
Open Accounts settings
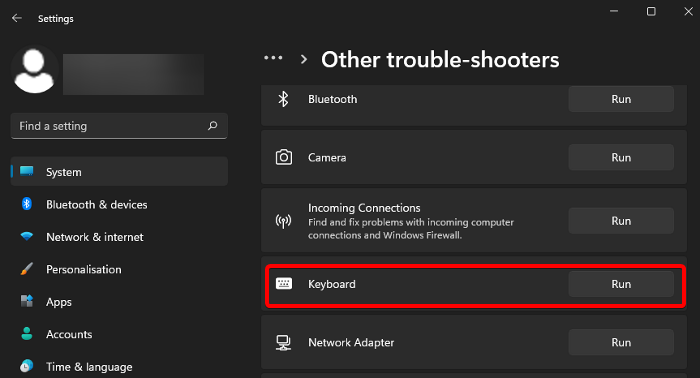pyautogui.click(x=119, y=334)
